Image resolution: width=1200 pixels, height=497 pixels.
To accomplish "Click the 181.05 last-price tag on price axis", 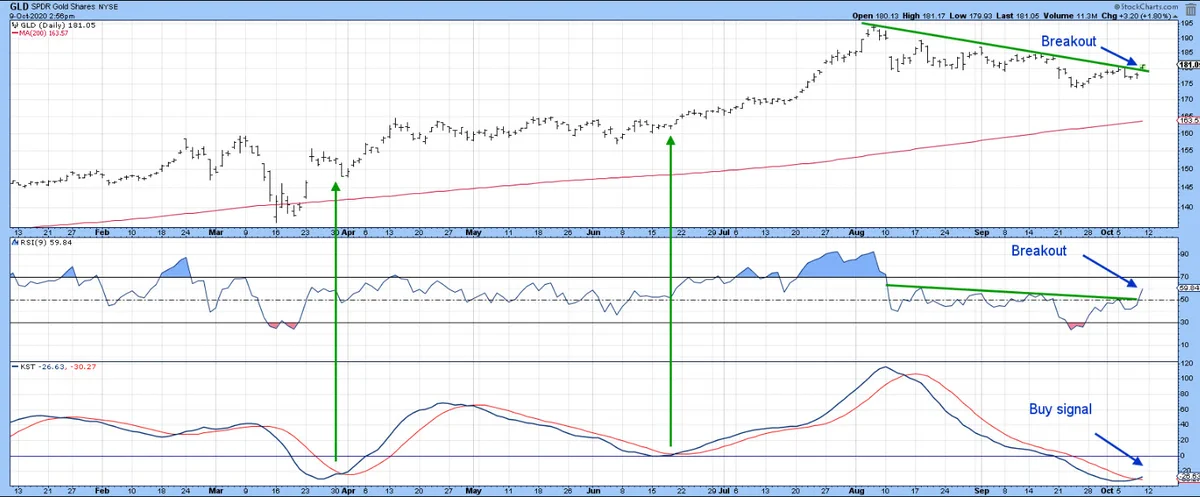I will (x=1189, y=64).
